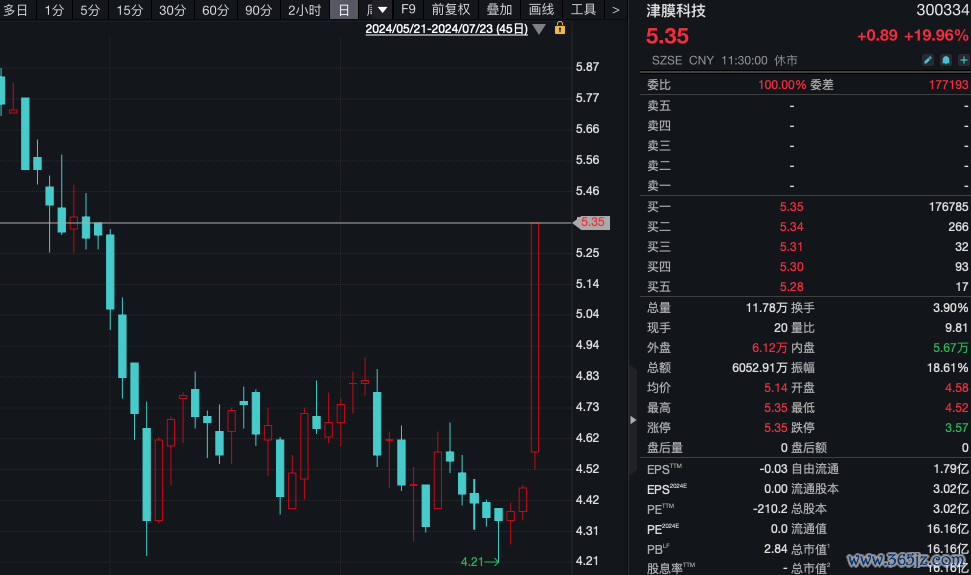The width and height of the screenshot is (971, 575).
Task: Click the 卖五 ask row label
Action: click(x=659, y=106)
